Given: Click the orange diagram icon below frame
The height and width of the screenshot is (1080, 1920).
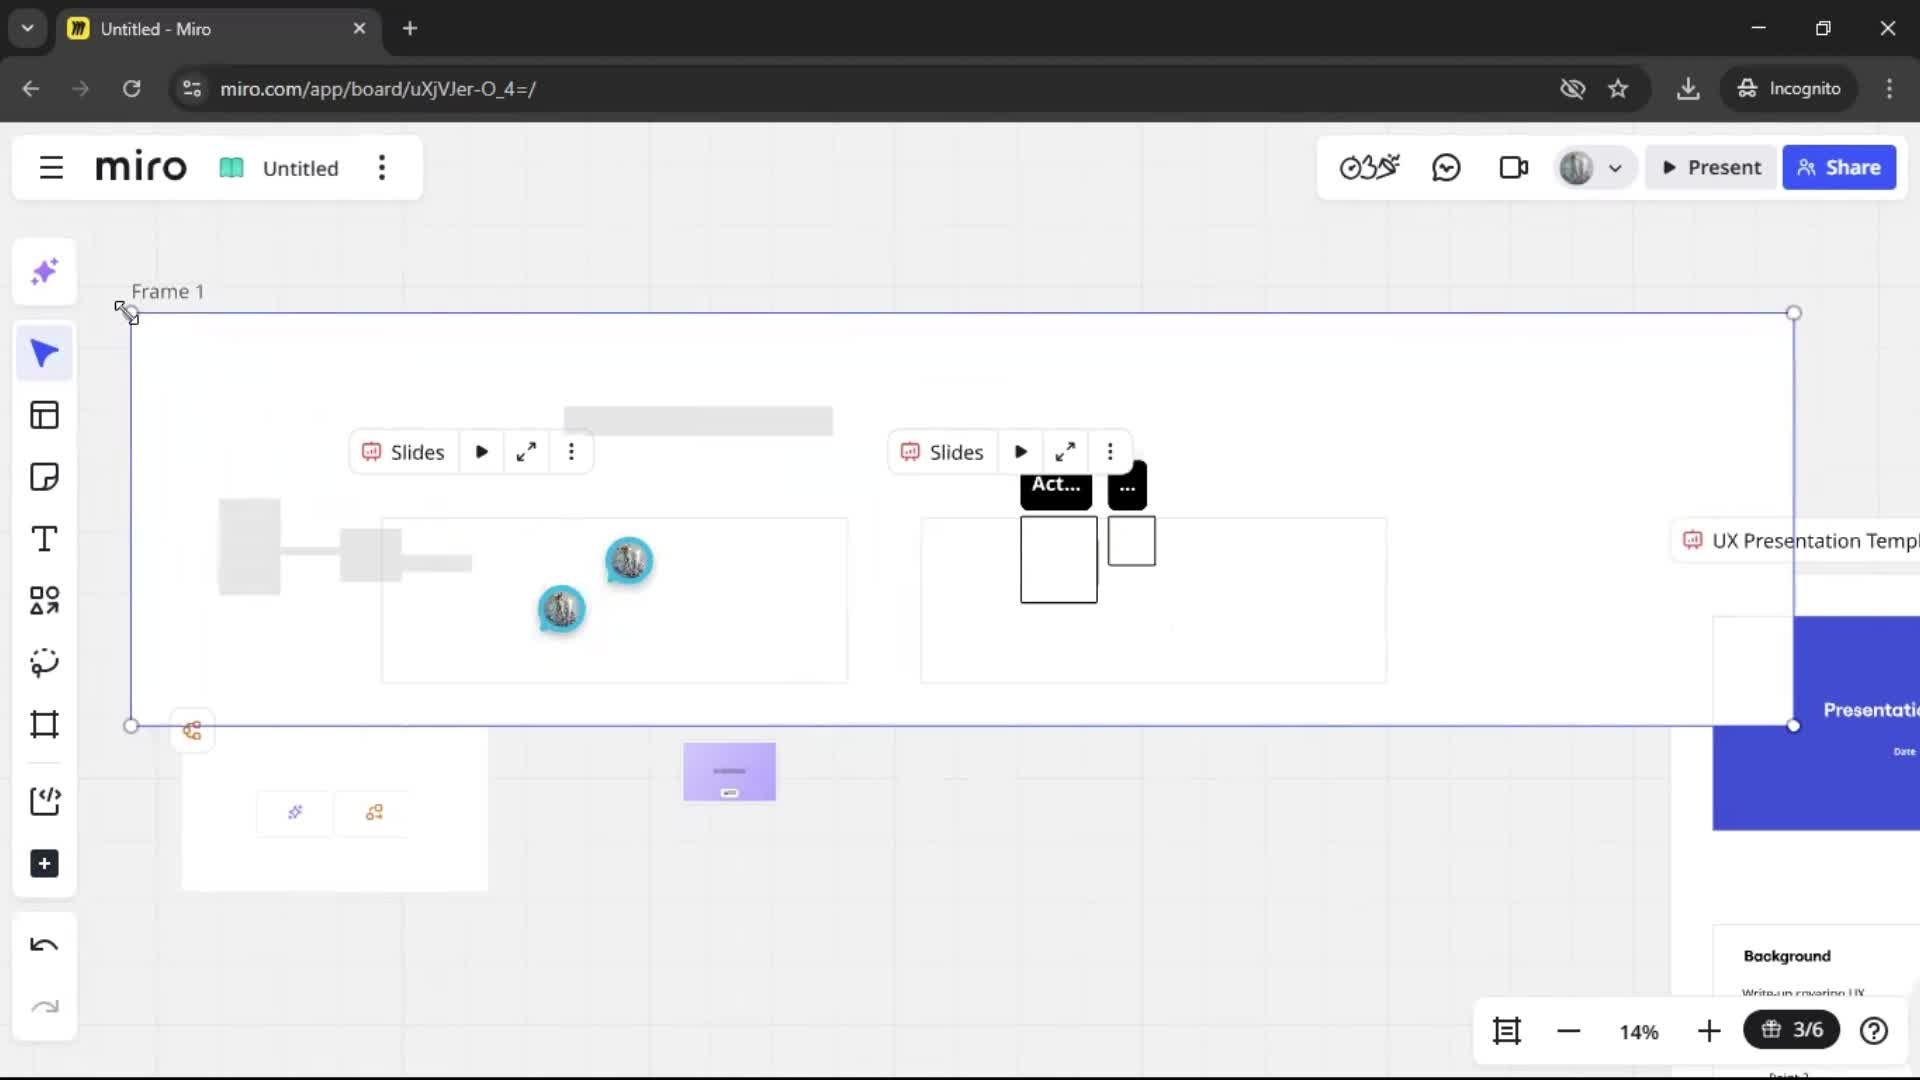Looking at the screenshot, I should tap(374, 812).
